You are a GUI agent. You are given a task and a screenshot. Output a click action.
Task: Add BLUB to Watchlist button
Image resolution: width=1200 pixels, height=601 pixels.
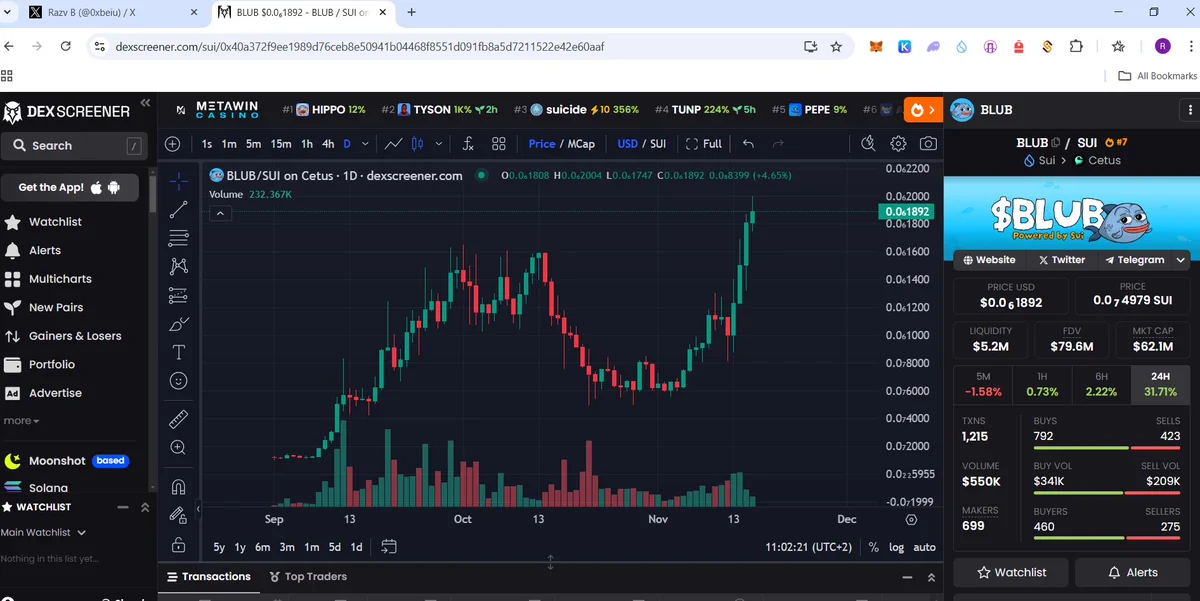[x=1011, y=572]
